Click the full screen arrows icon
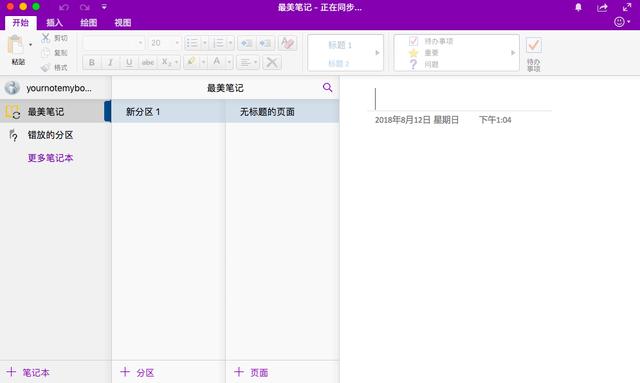Screen dimensions: 640x383 [627, 7]
